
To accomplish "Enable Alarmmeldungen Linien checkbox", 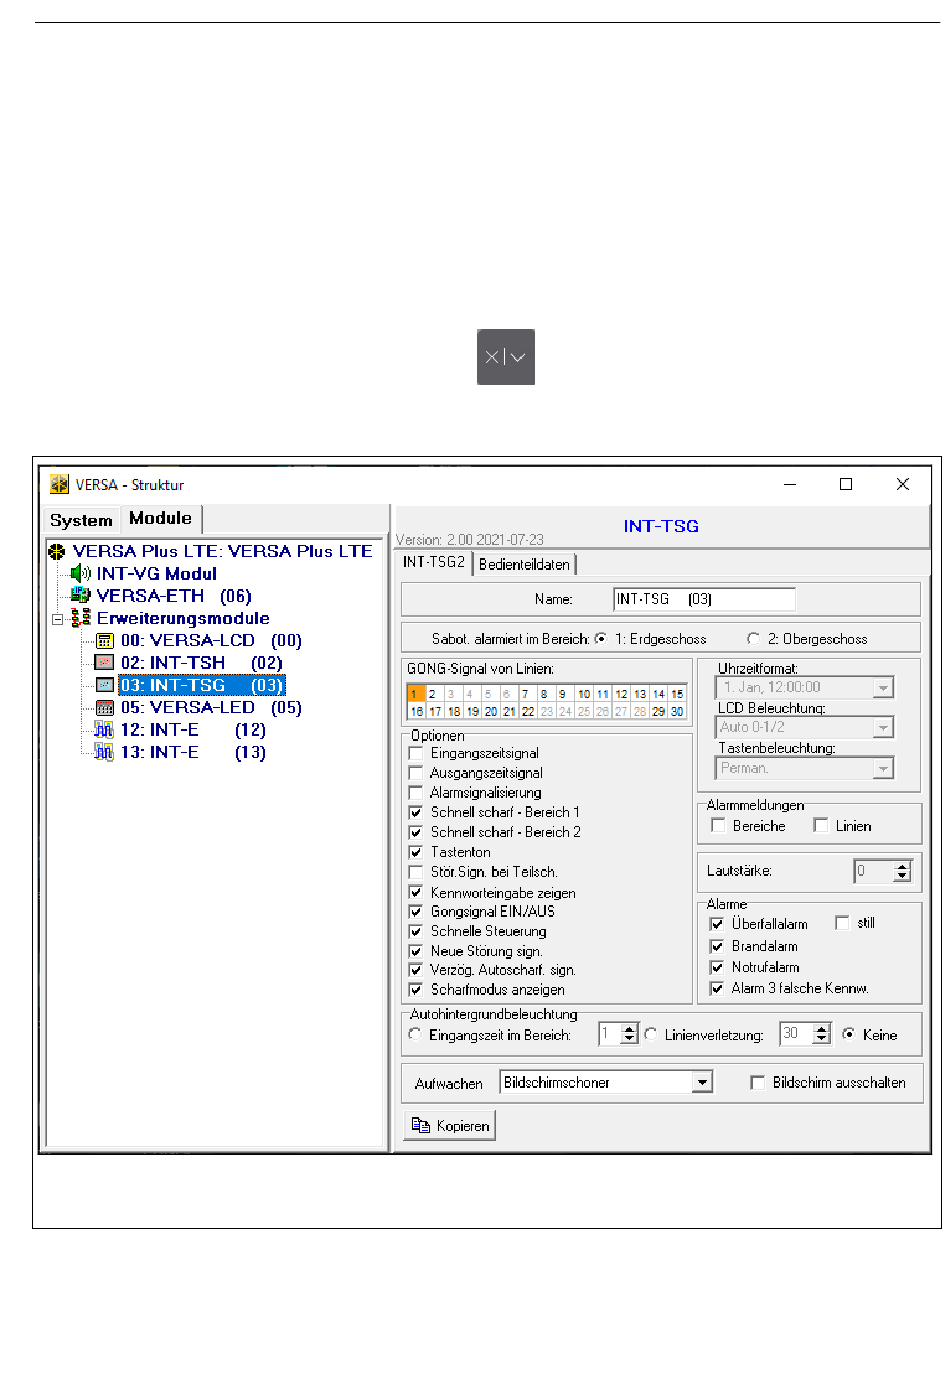I will coord(821,826).
